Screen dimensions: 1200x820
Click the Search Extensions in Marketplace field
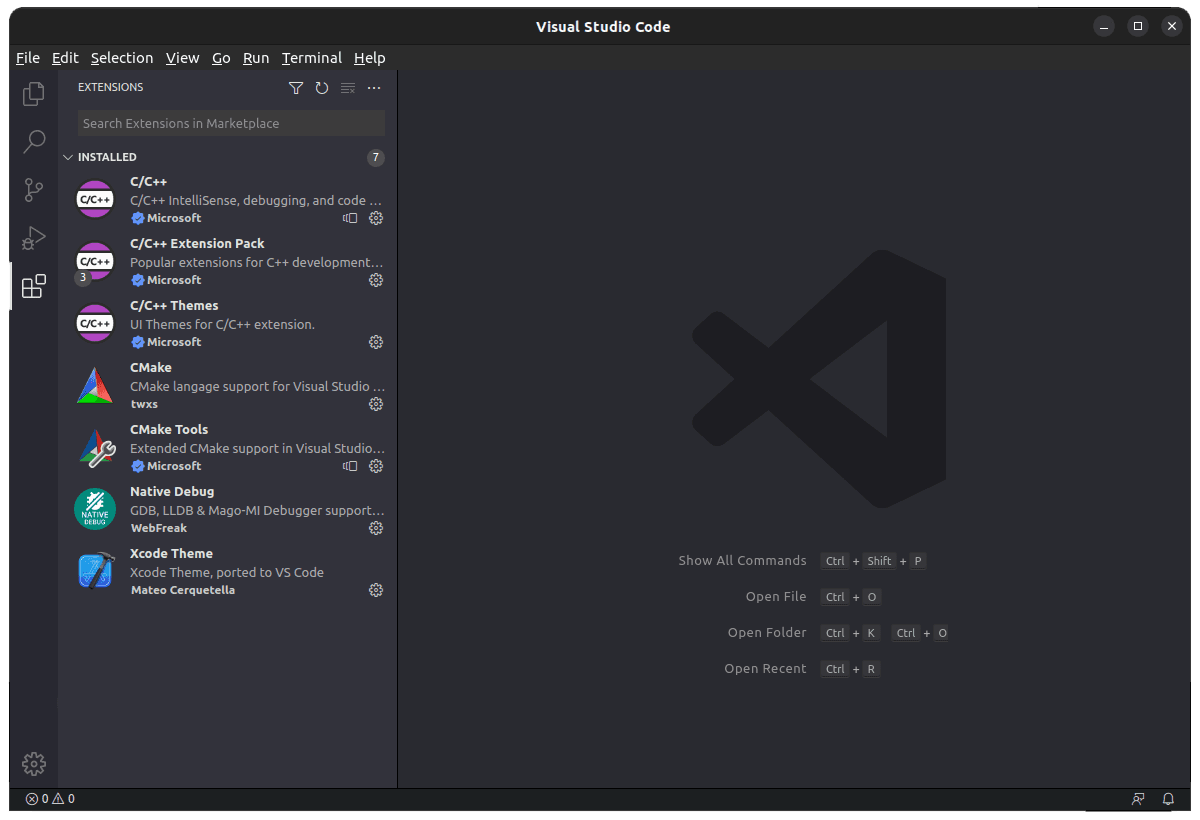(230, 123)
